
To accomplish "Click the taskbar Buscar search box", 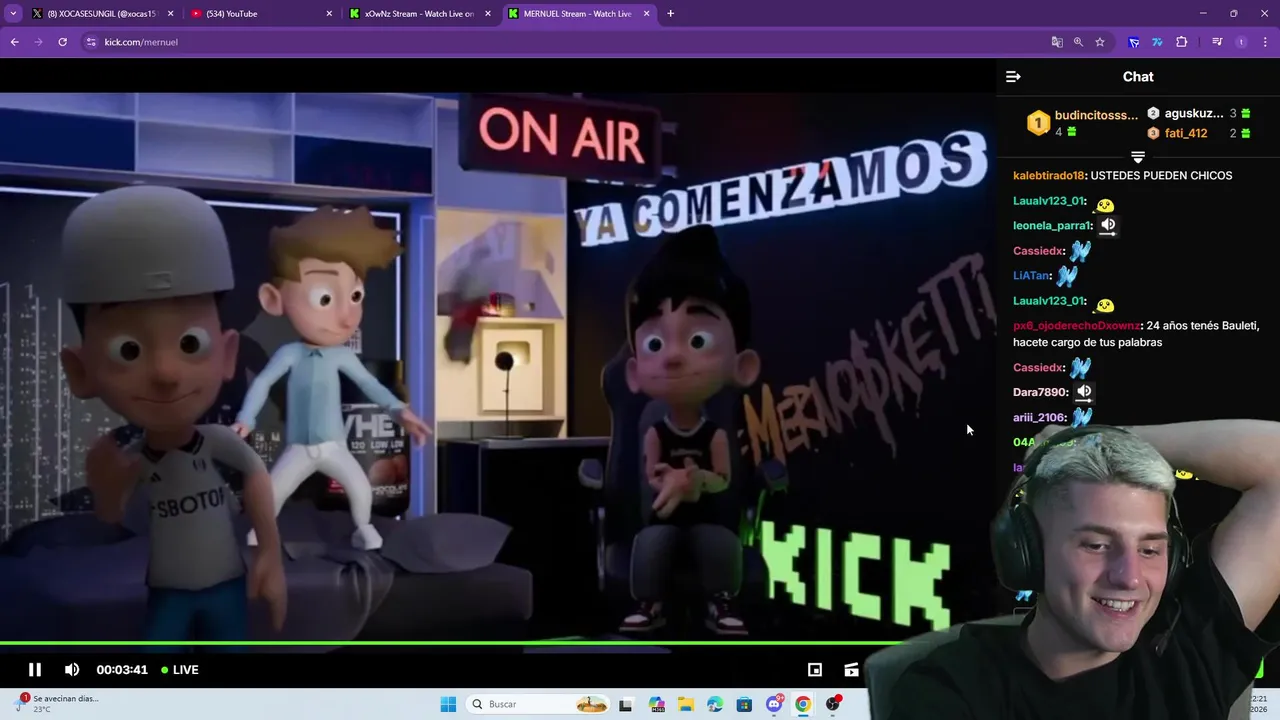I will pos(539,704).
